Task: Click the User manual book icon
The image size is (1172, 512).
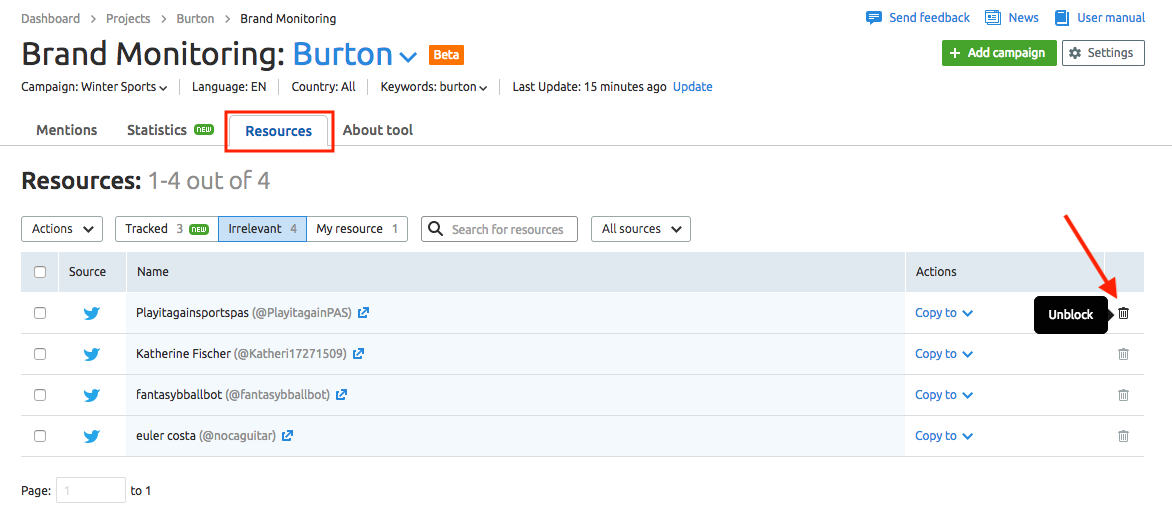Action: tap(1061, 18)
